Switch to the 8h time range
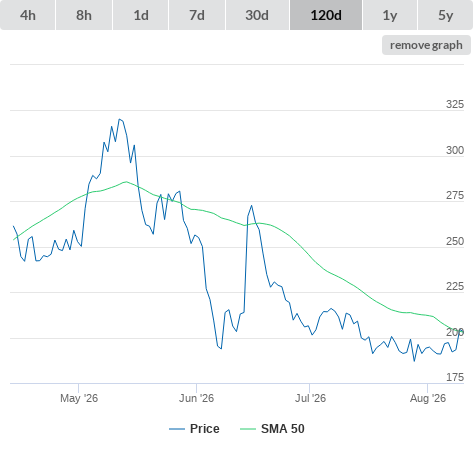 [84, 15]
